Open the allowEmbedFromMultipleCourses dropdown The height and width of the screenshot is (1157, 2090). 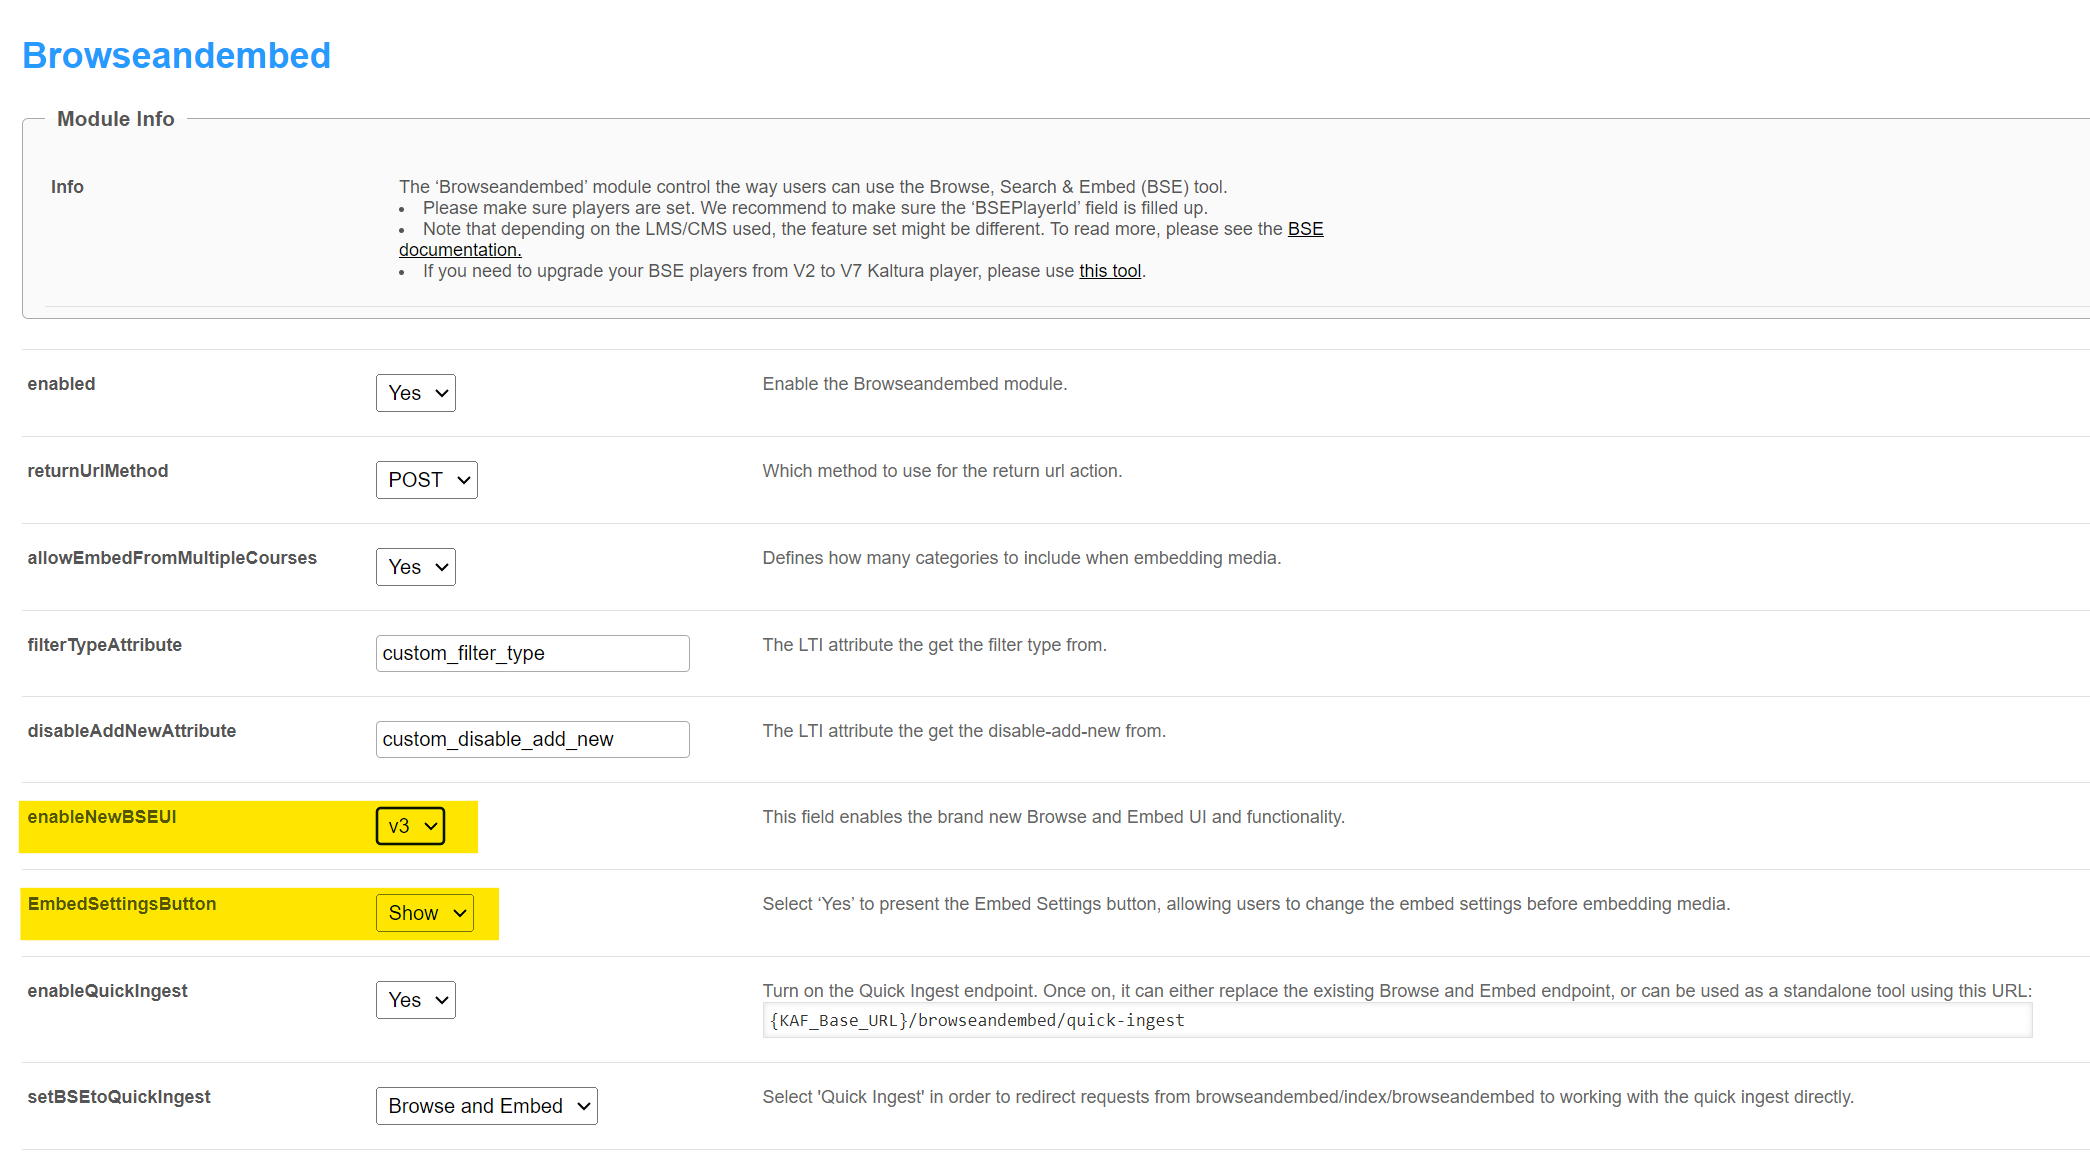pos(415,567)
